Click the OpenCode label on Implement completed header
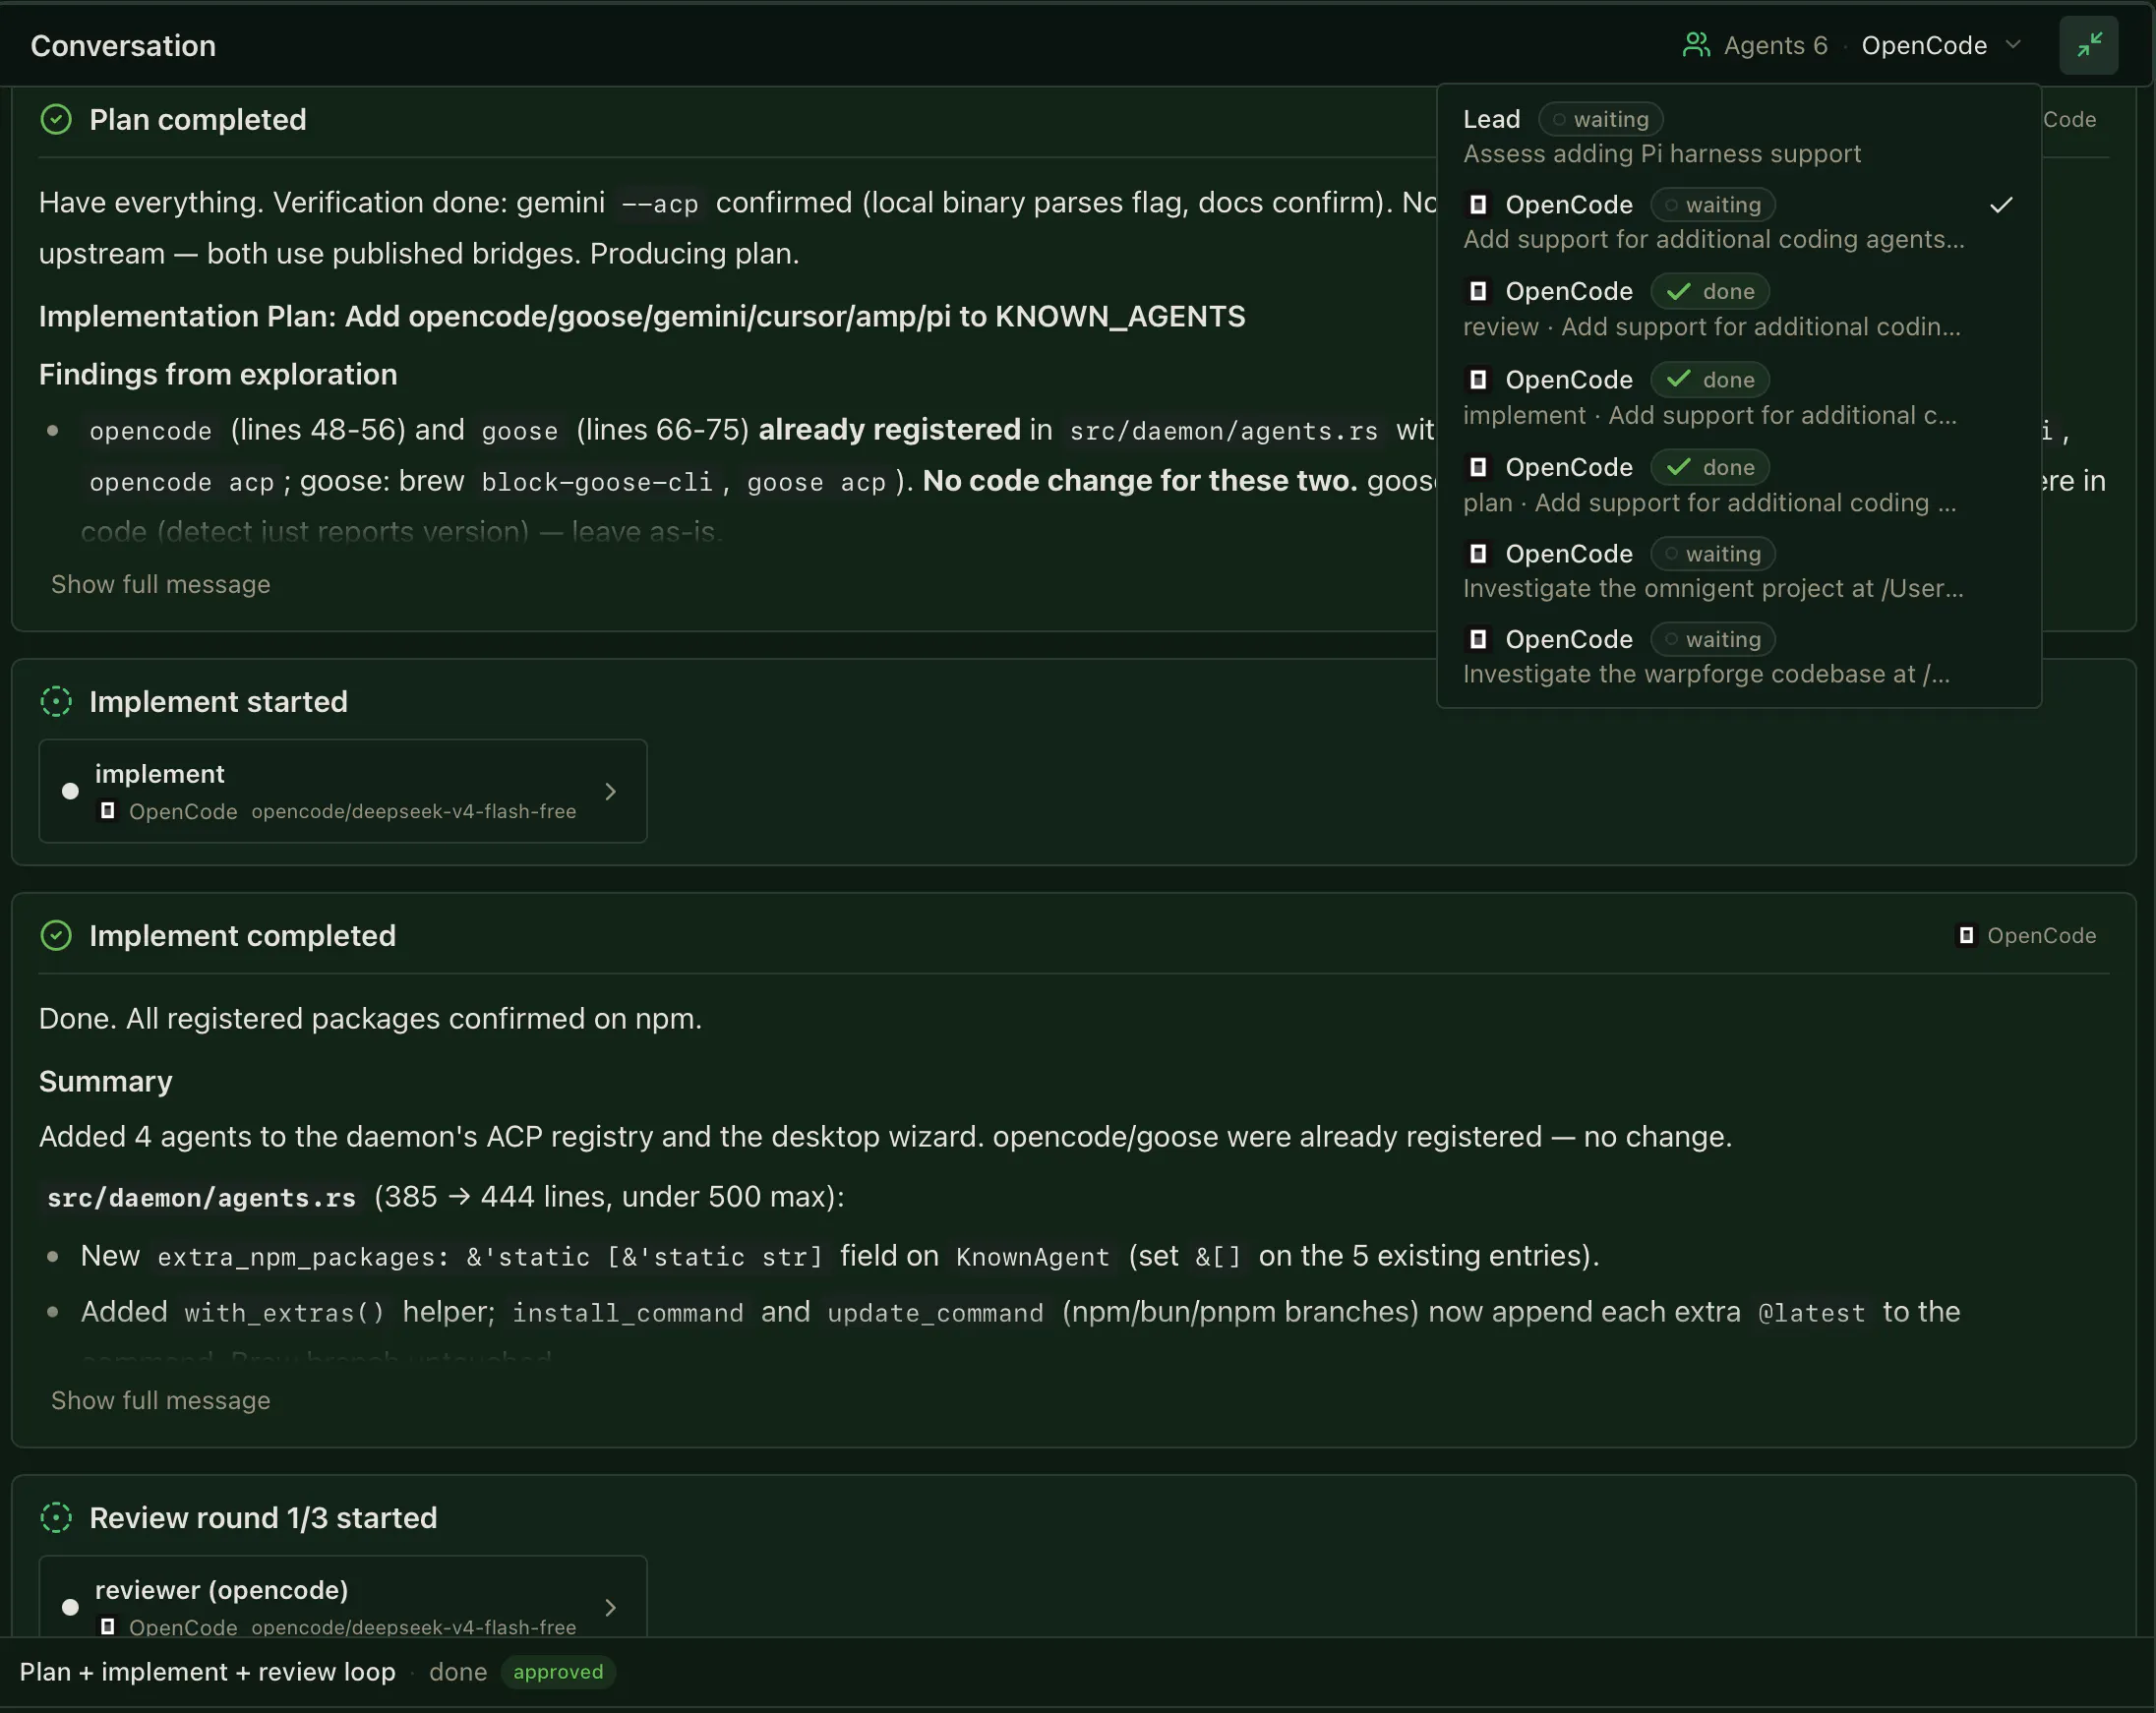Screen dimensions: 2156x1713 [x=2041, y=936]
